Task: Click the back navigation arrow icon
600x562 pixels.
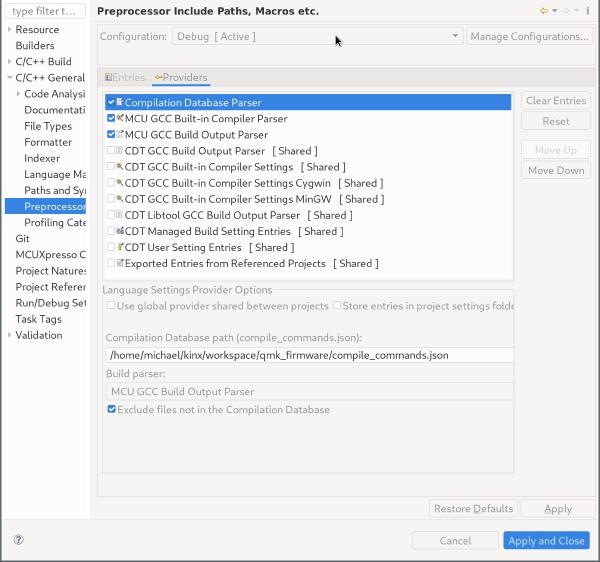Action: click(x=544, y=11)
